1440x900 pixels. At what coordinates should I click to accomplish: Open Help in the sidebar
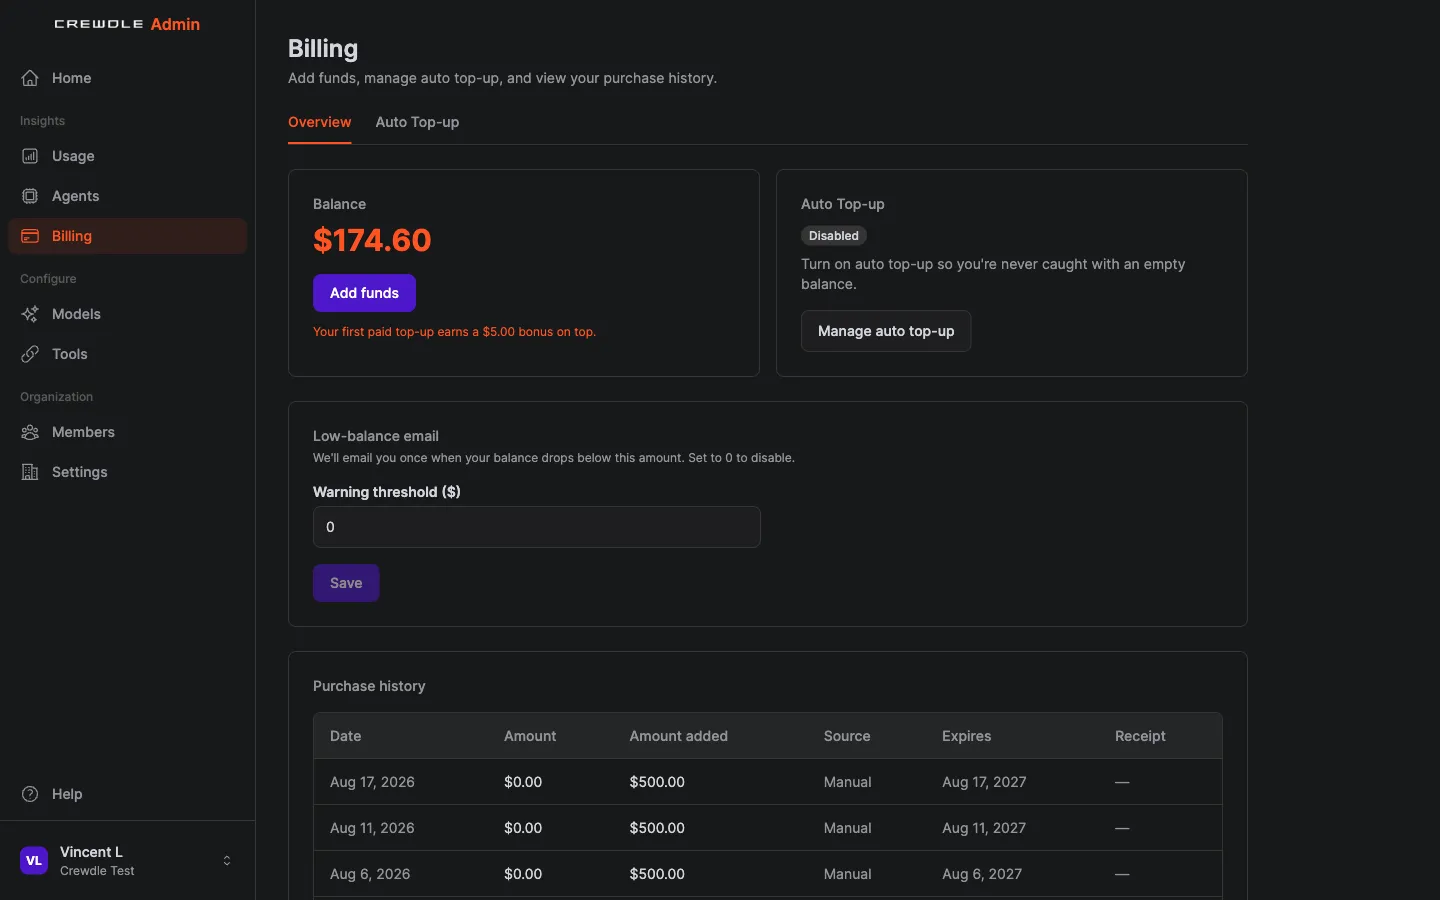click(x=127, y=794)
